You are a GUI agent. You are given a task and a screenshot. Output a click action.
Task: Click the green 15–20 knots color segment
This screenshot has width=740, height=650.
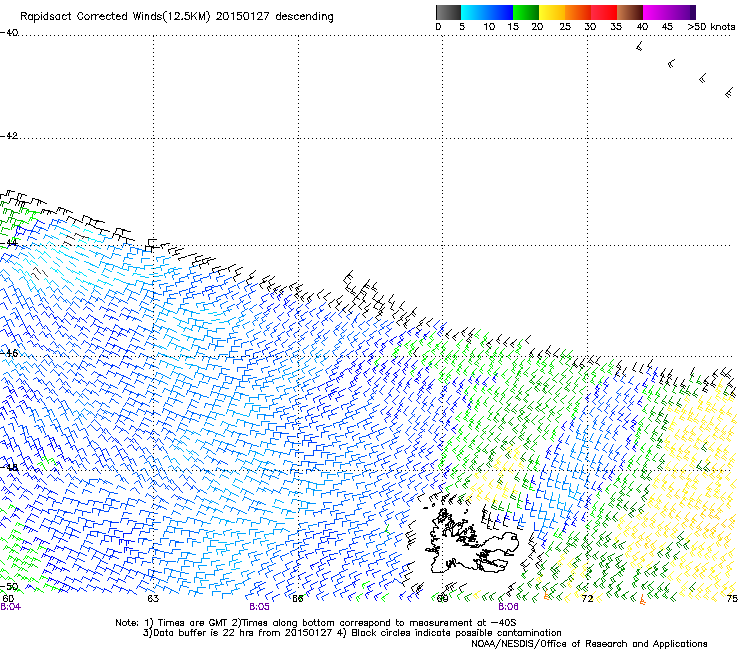526,12
